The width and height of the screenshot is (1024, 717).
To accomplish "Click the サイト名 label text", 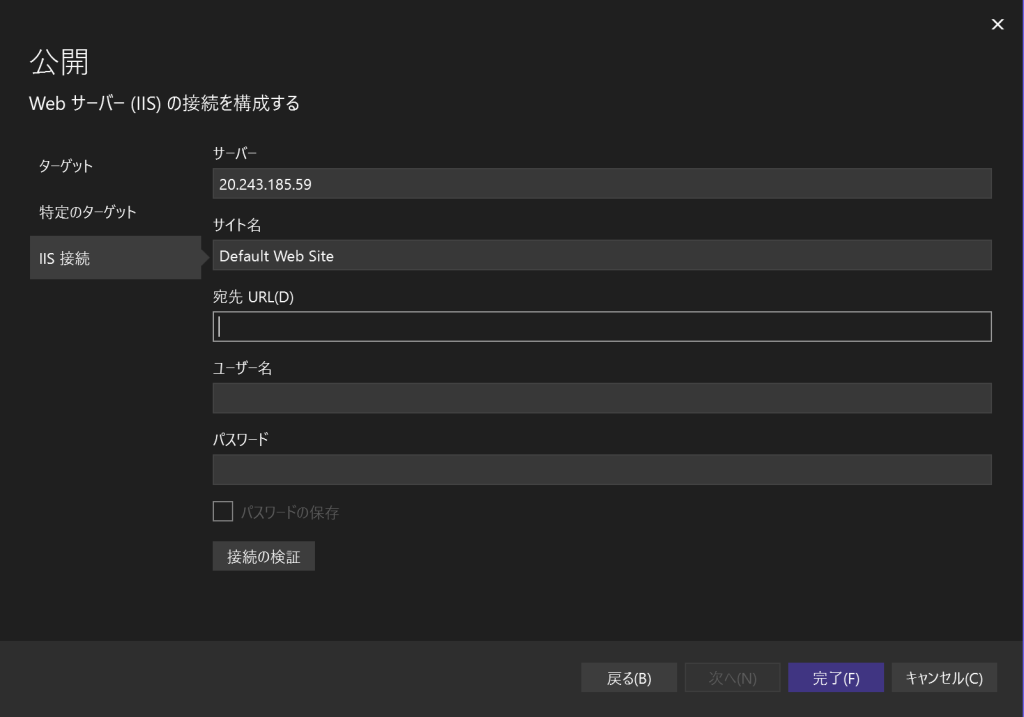I will [x=237, y=225].
